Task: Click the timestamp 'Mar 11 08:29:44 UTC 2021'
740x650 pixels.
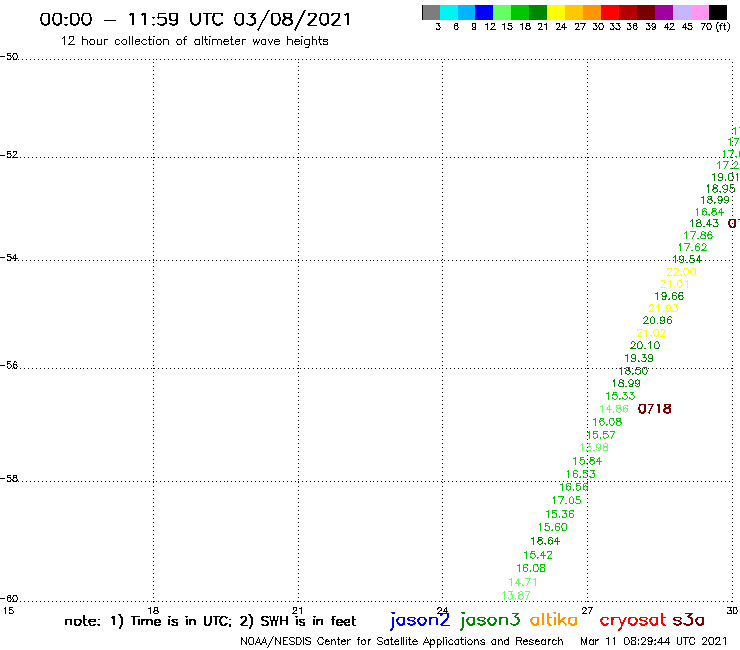Action: tap(654, 642)
